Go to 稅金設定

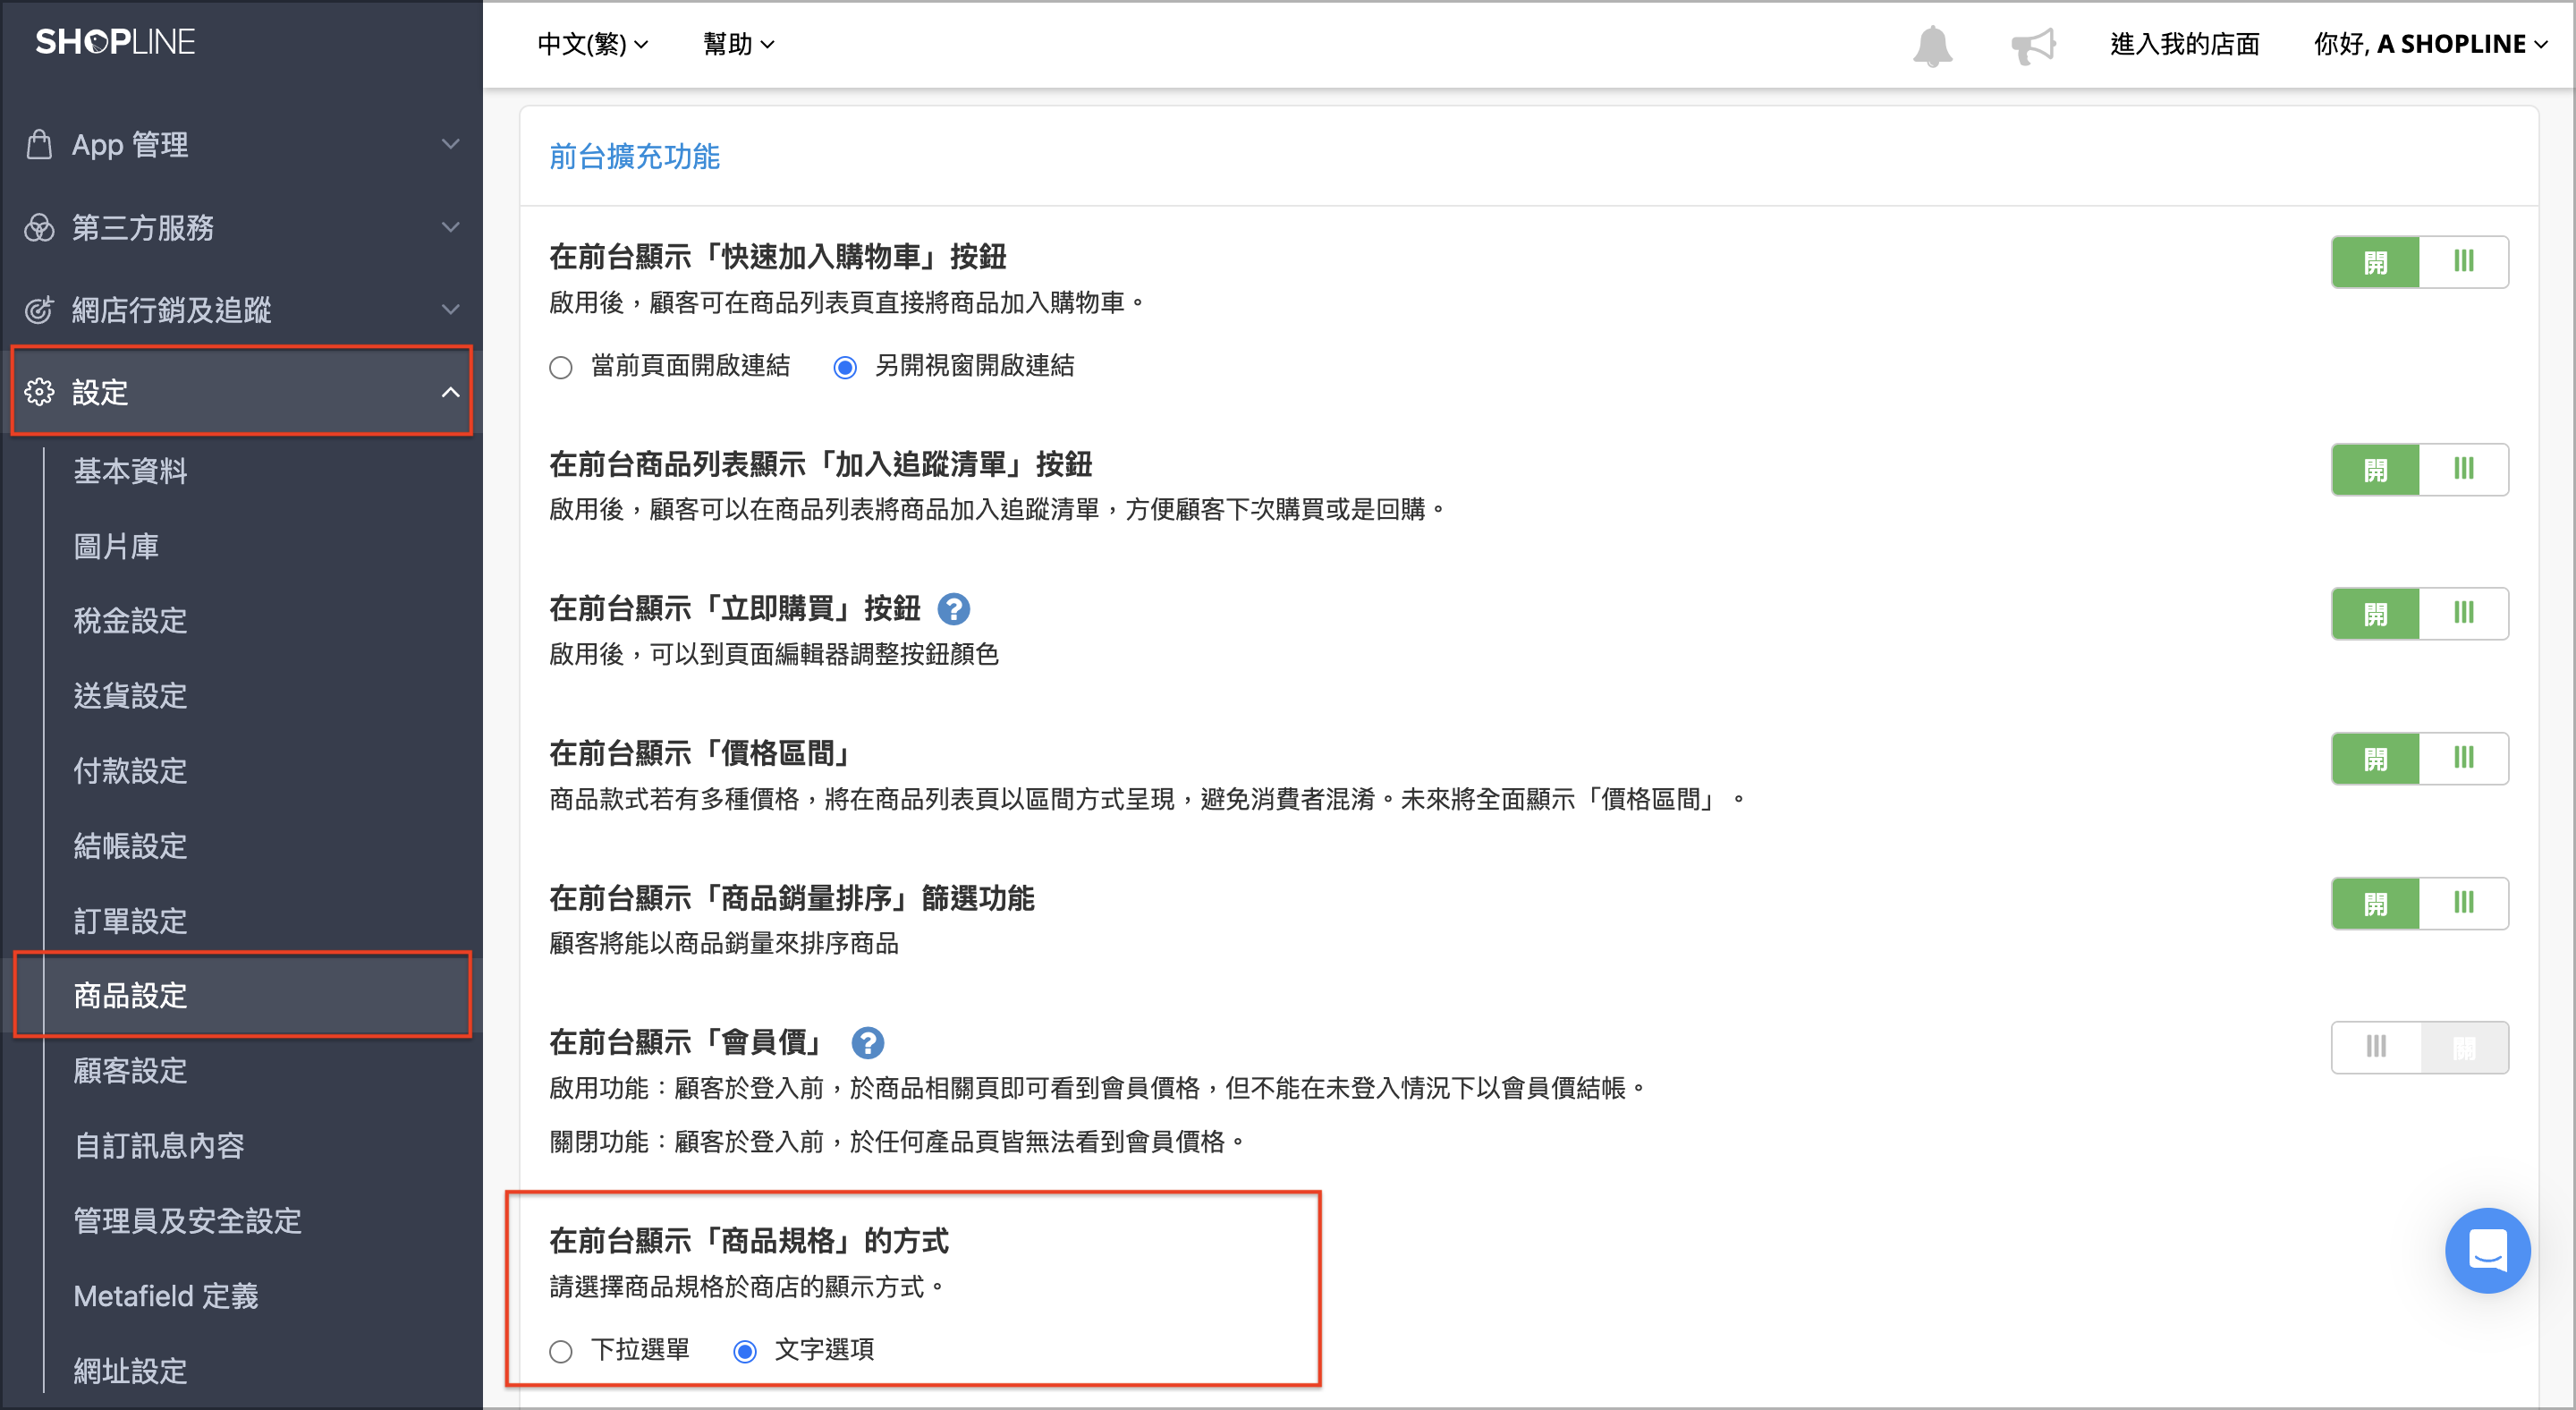tap(130, 621)
